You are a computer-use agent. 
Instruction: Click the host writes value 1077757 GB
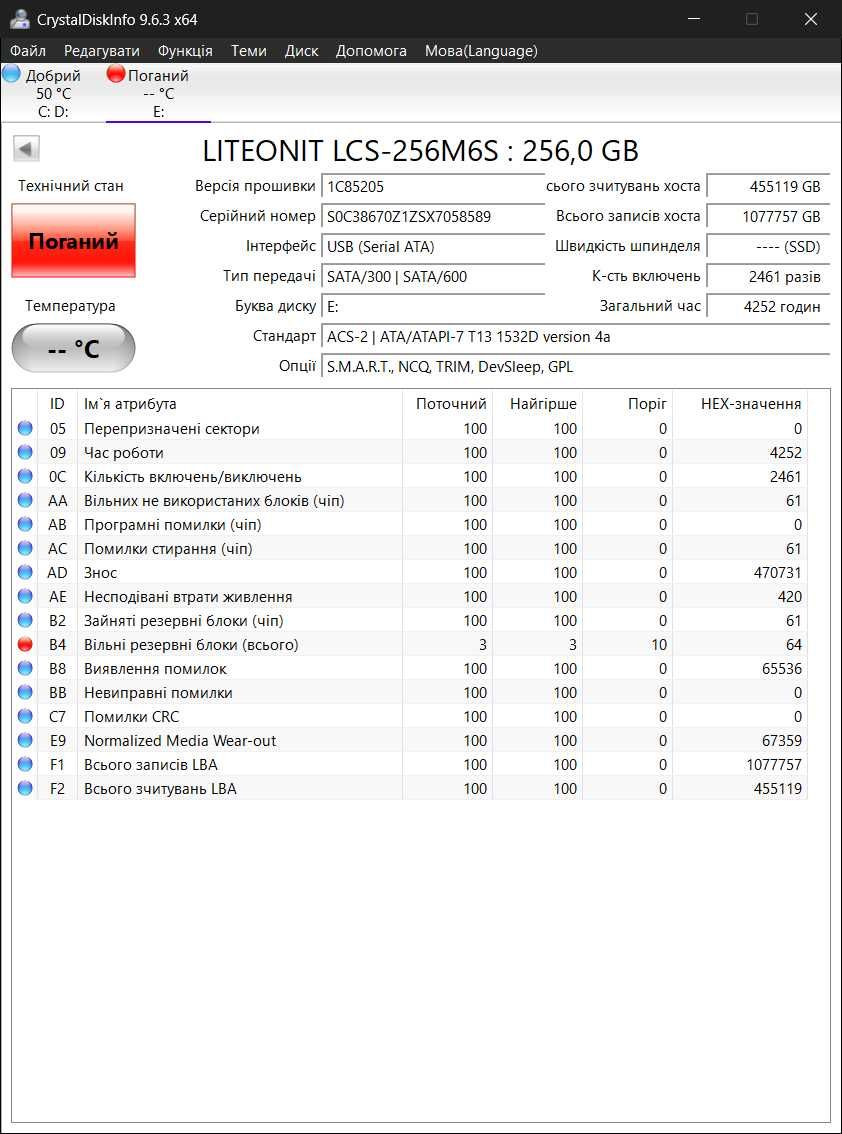coord(767,216)
